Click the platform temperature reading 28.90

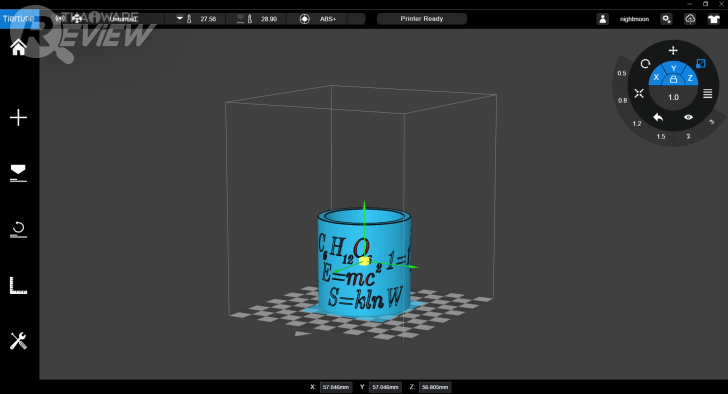(269, 19)
